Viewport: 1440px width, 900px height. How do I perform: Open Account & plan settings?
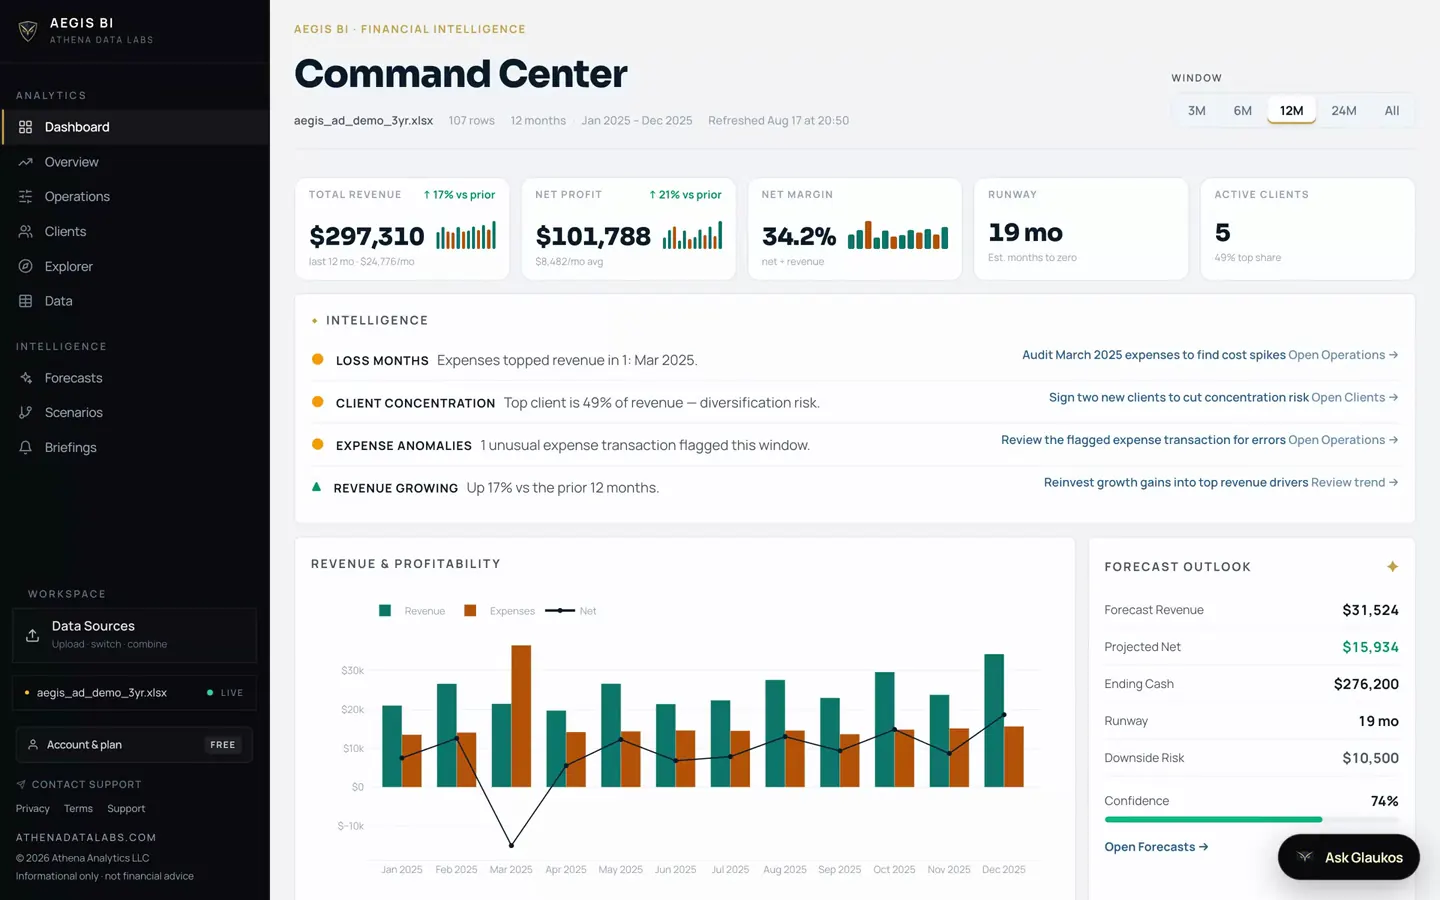(134, 745)
